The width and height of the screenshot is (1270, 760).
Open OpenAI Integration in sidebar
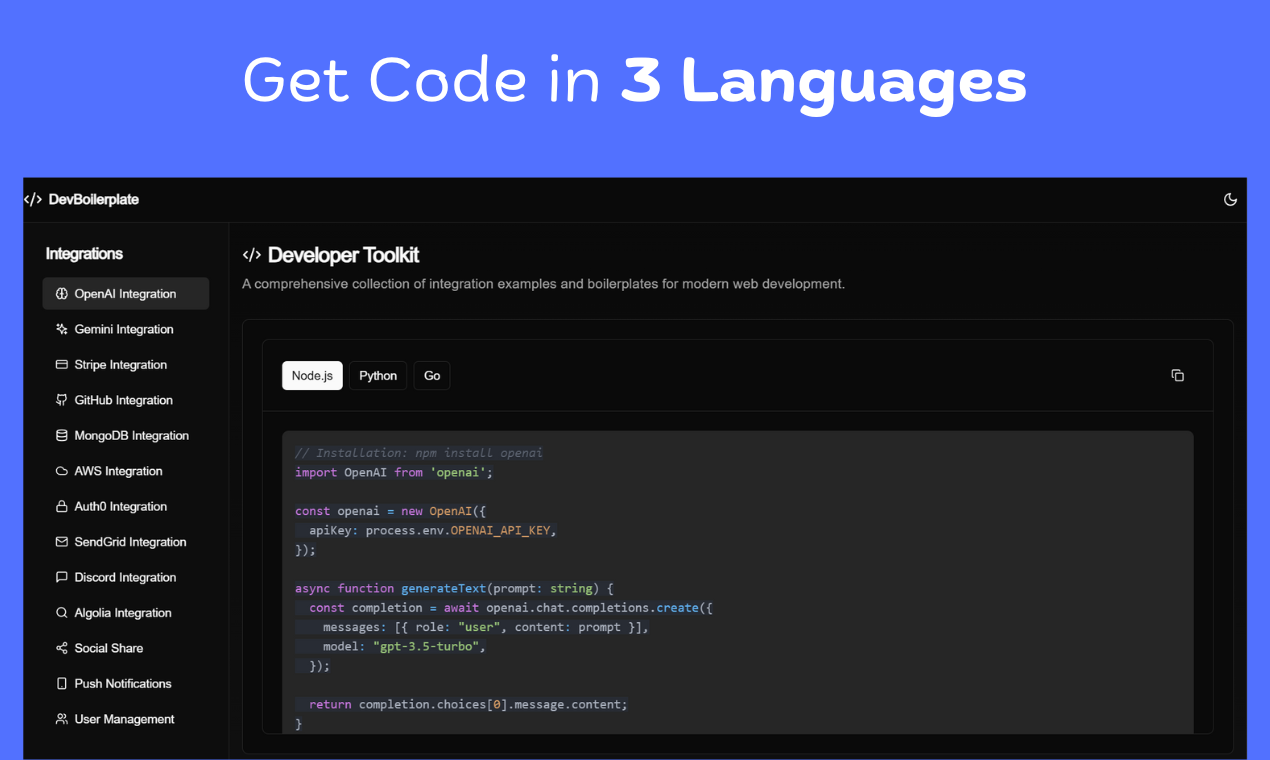coord(126,294)
